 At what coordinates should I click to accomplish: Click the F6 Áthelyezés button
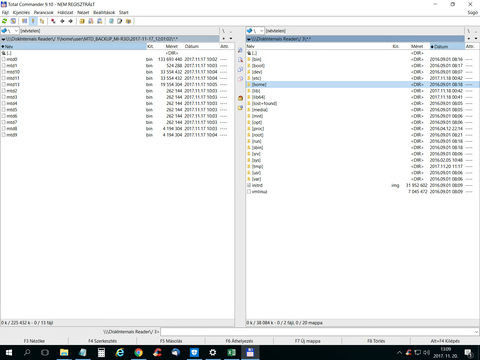coord(239,341)
